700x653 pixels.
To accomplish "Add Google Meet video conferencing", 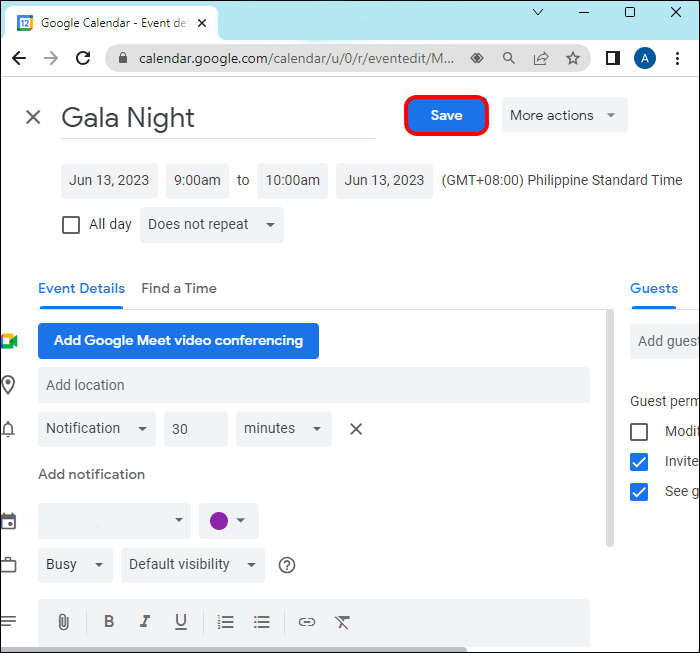I will click(178, 341).
